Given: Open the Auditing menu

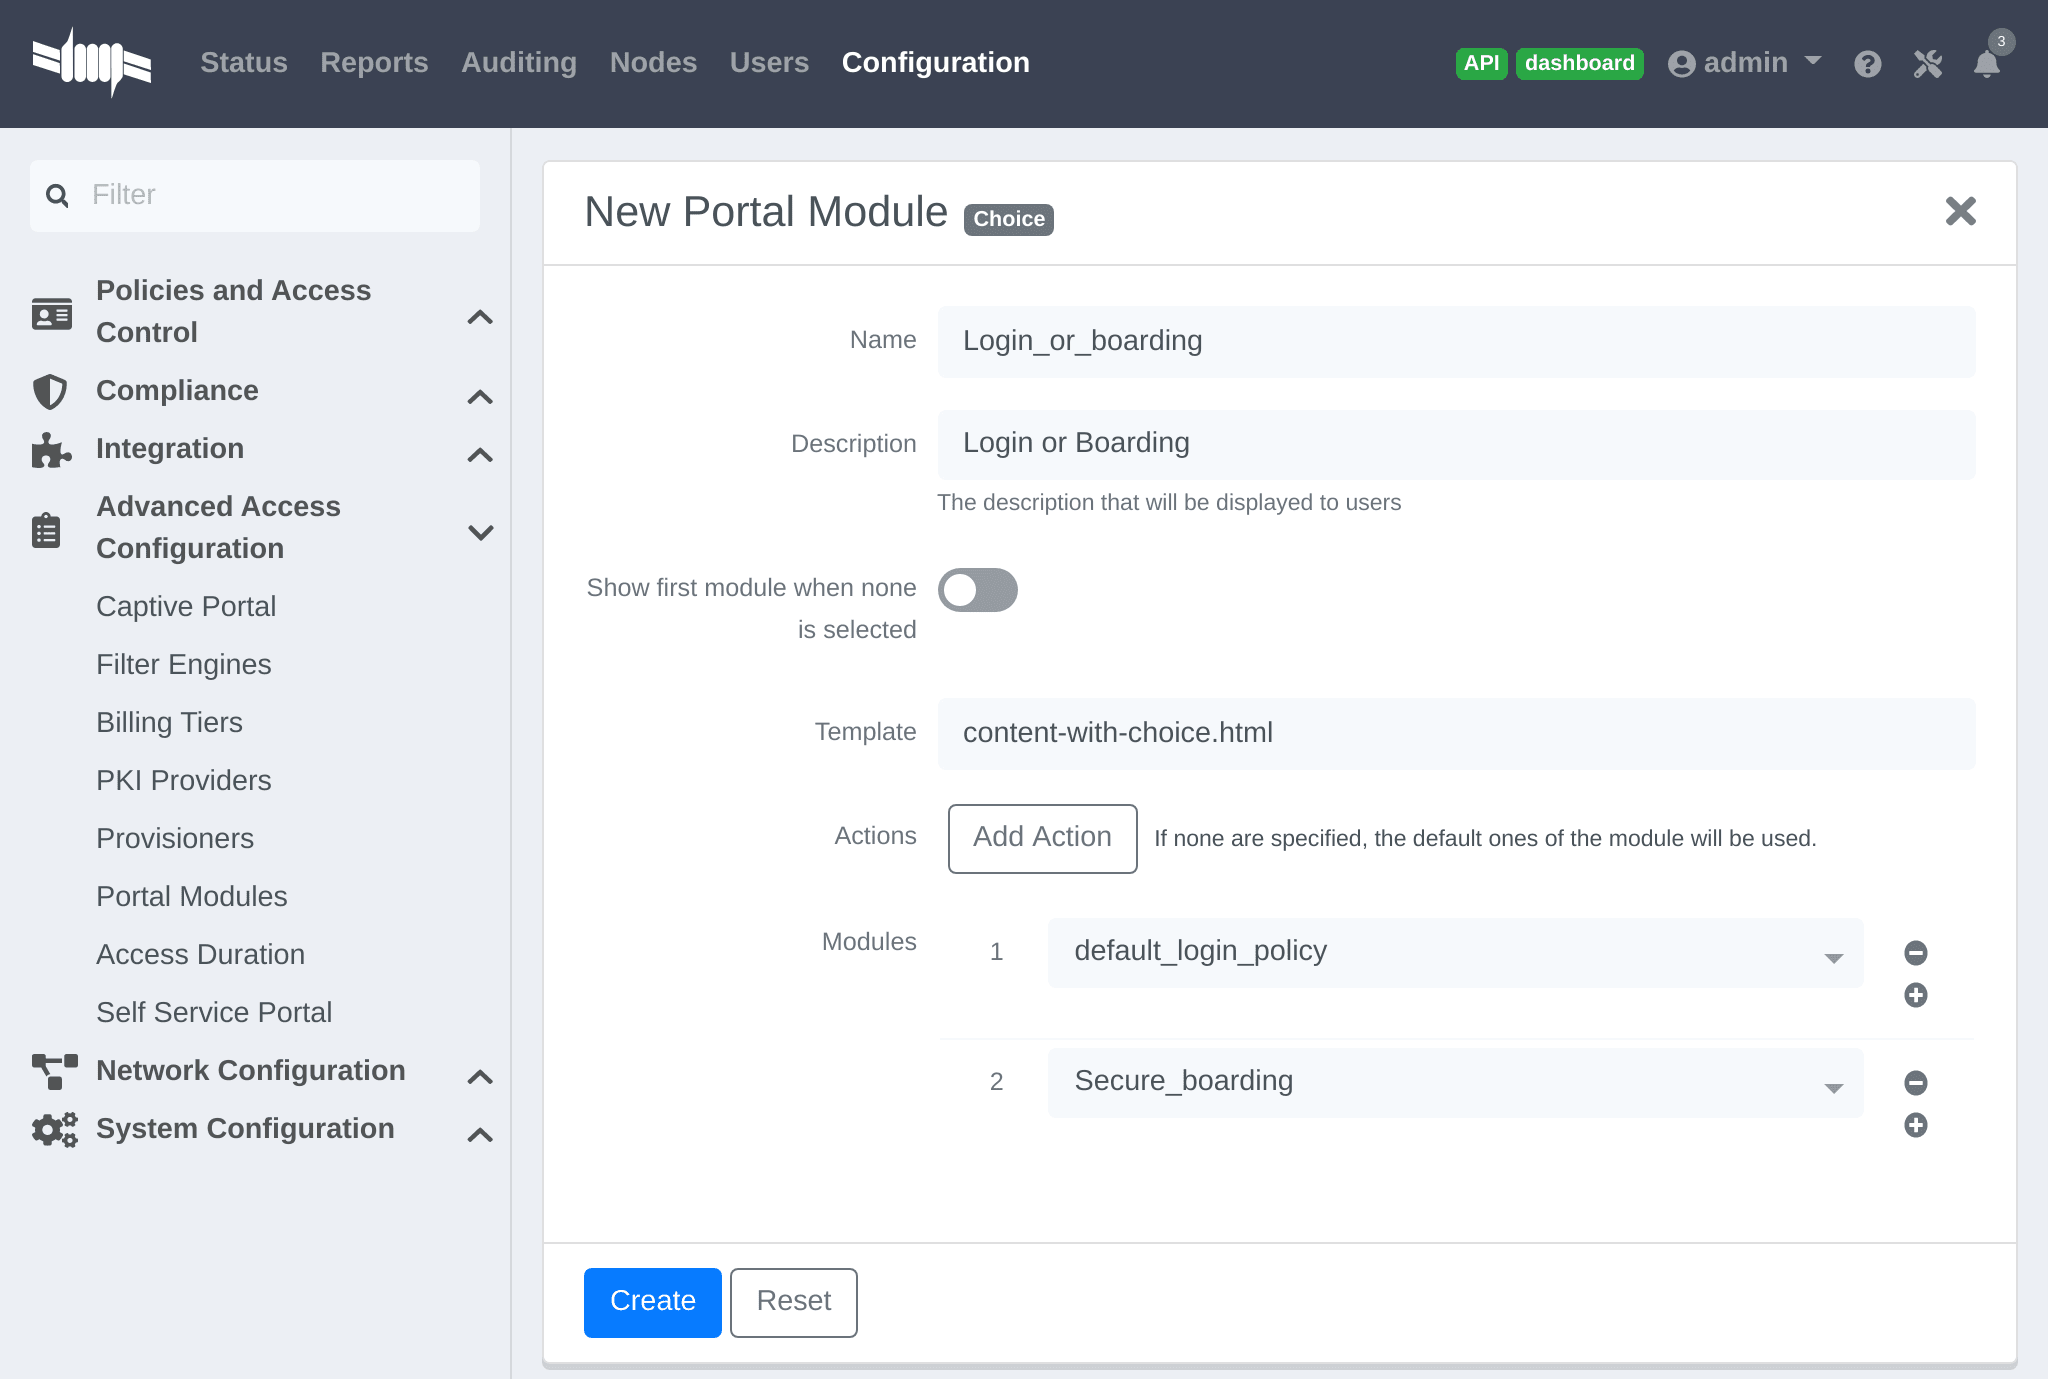Looking at the screenshot, I should point(518,63).
